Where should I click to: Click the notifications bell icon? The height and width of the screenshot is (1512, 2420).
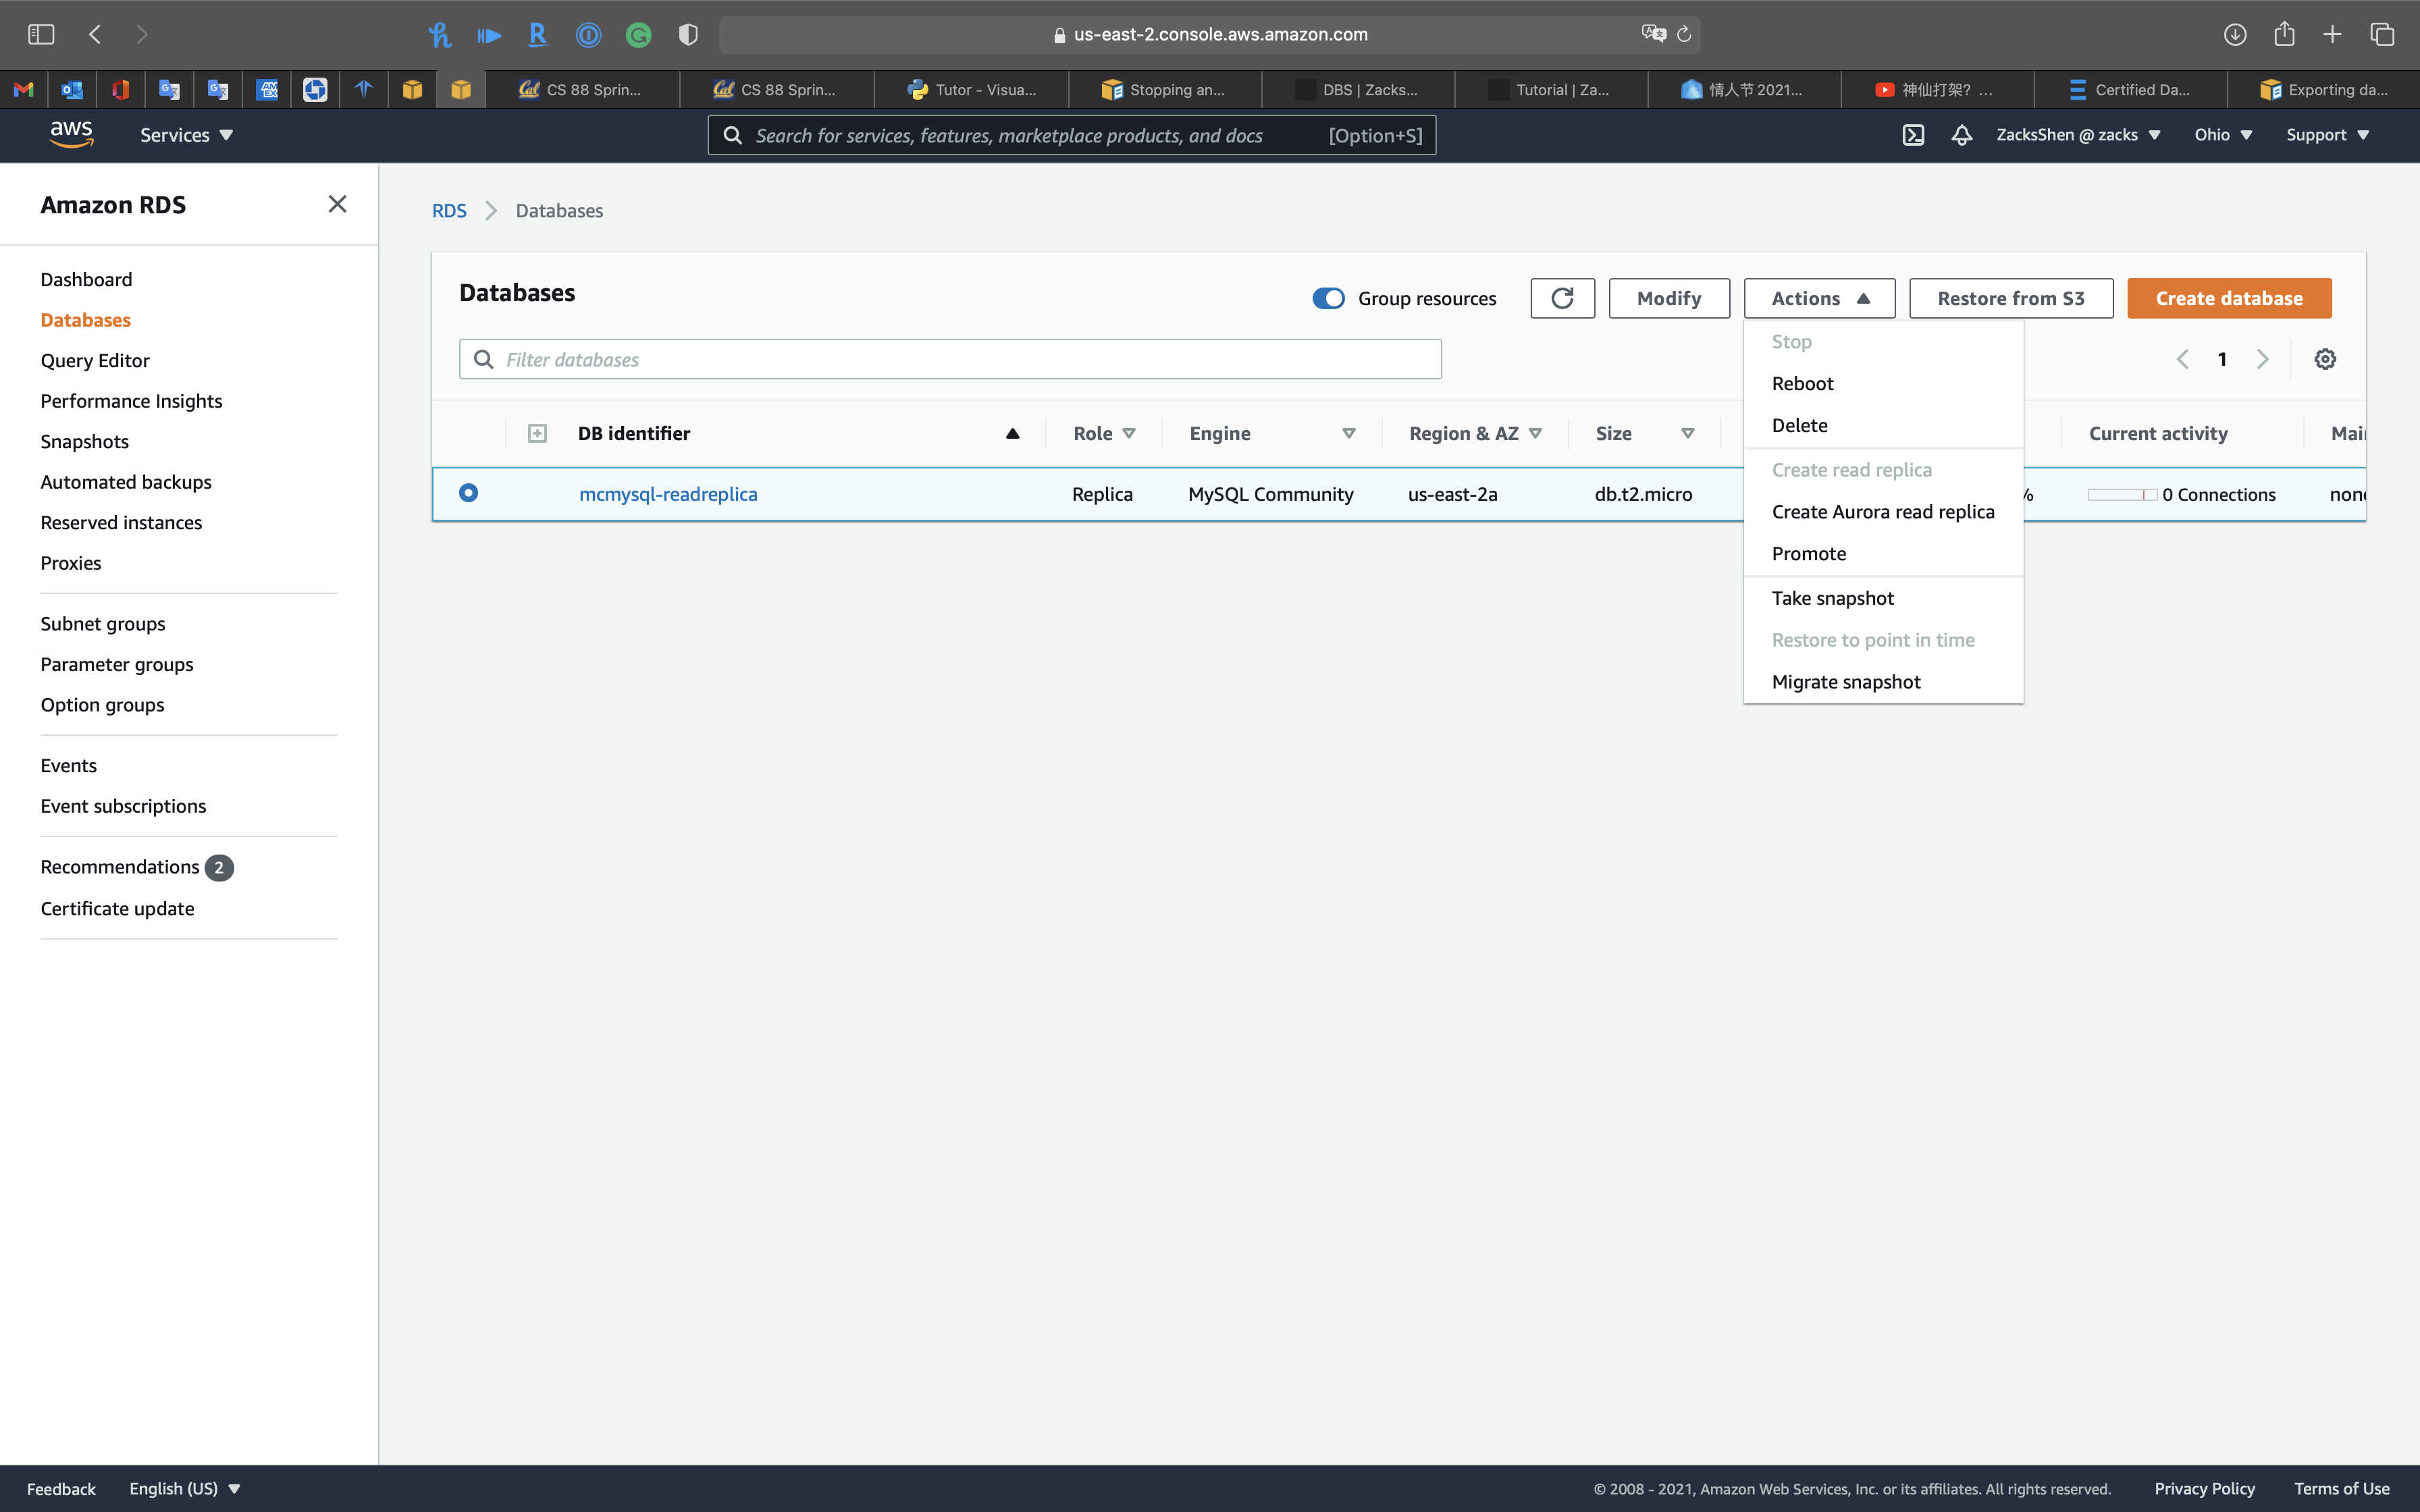pyautogui.click(x=1961, y=135)
